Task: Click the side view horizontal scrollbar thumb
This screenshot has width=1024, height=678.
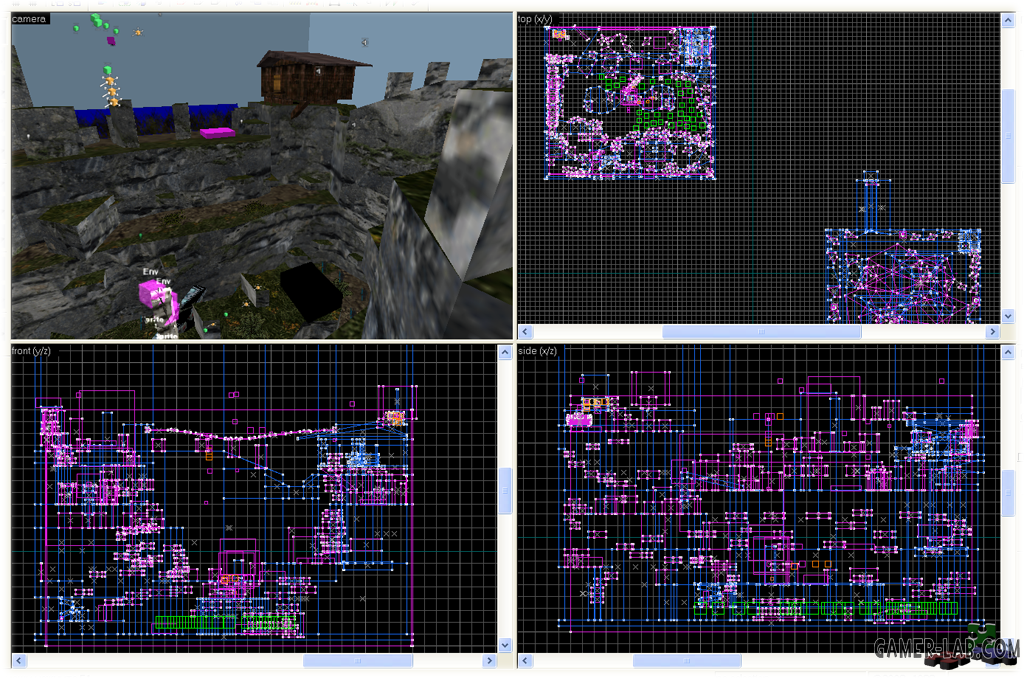Action: pyautogui.click(x=687, y=661)
